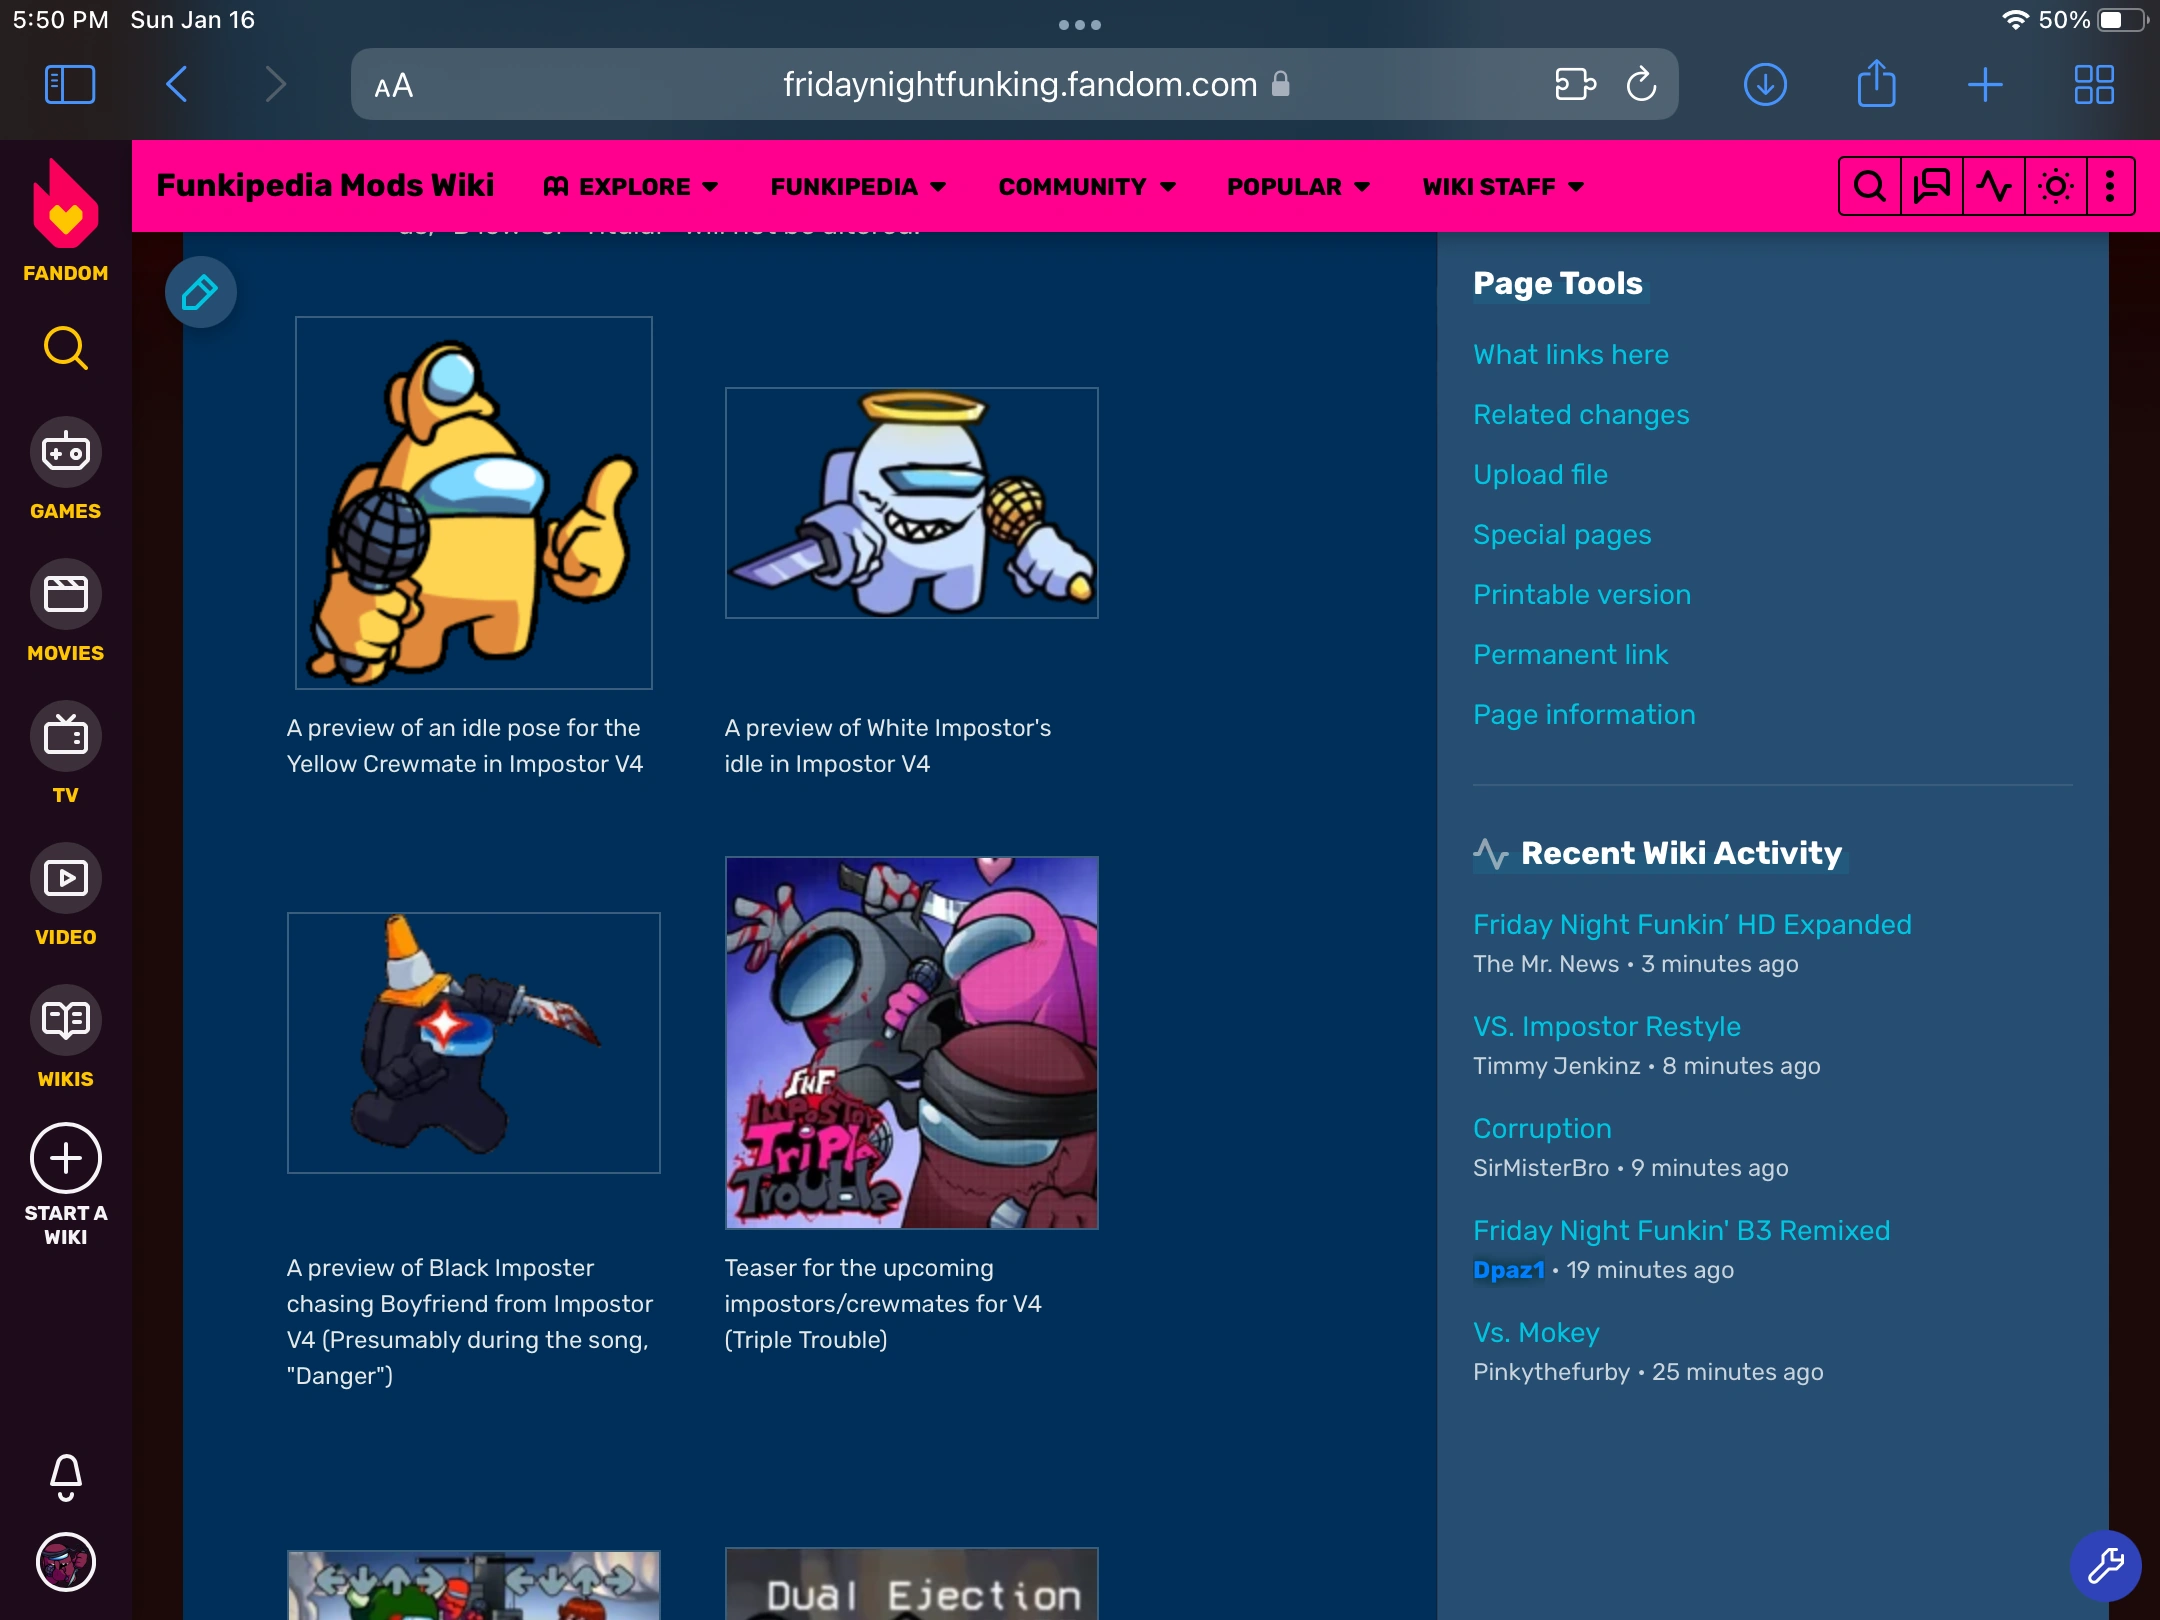2160x1620 pixels.
Task: Expand the Community dropdown menu
Action: tap(1087, 187)
